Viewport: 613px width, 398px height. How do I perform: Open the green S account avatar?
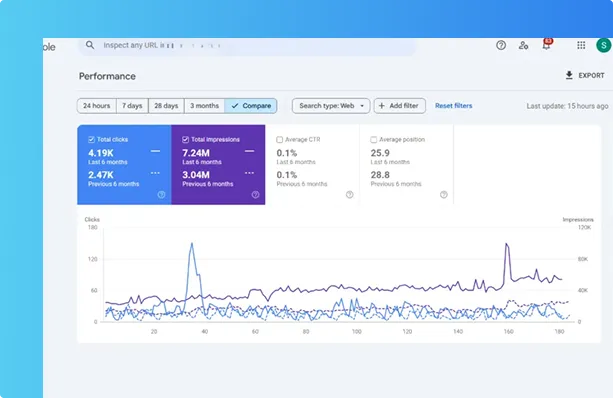click(x=604, y=45)
